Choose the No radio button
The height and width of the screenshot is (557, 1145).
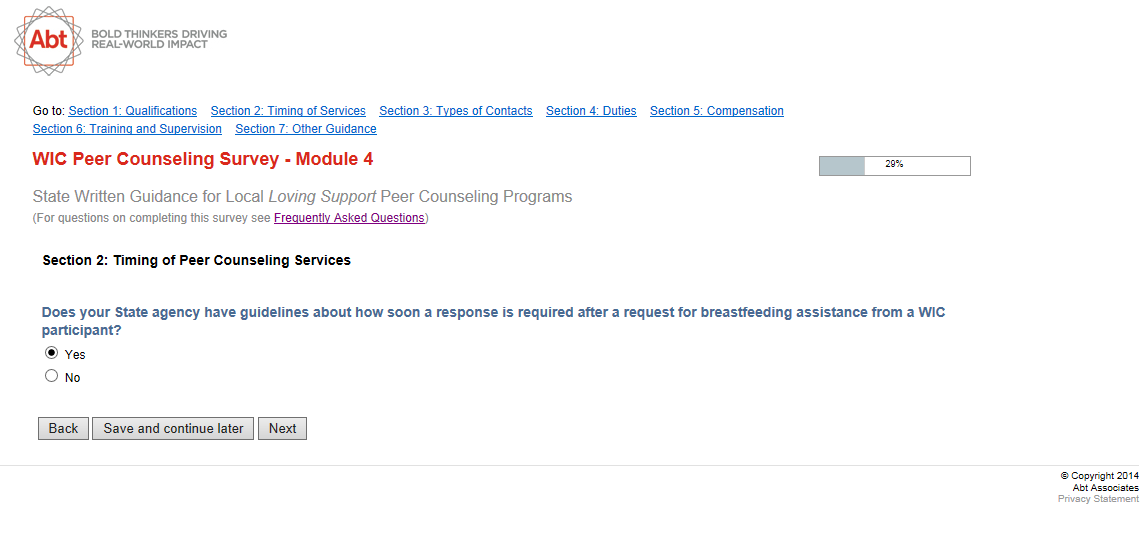[52, 377]
